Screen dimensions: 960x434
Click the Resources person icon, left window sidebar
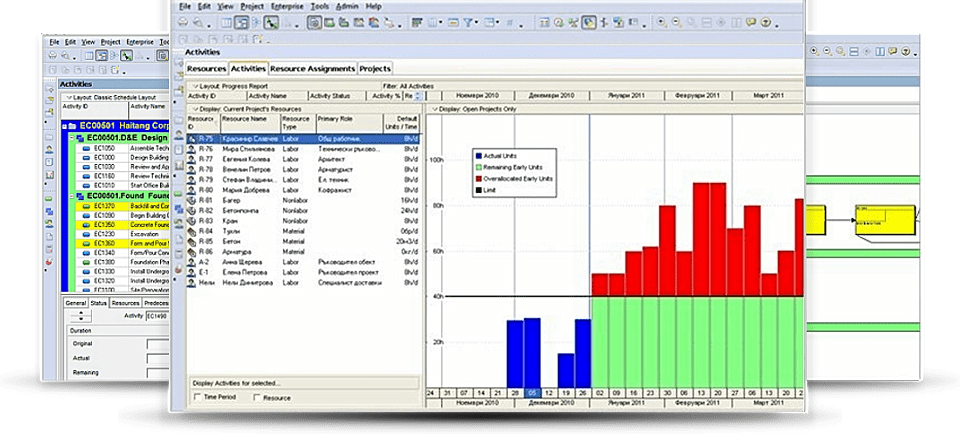[49, 149]
